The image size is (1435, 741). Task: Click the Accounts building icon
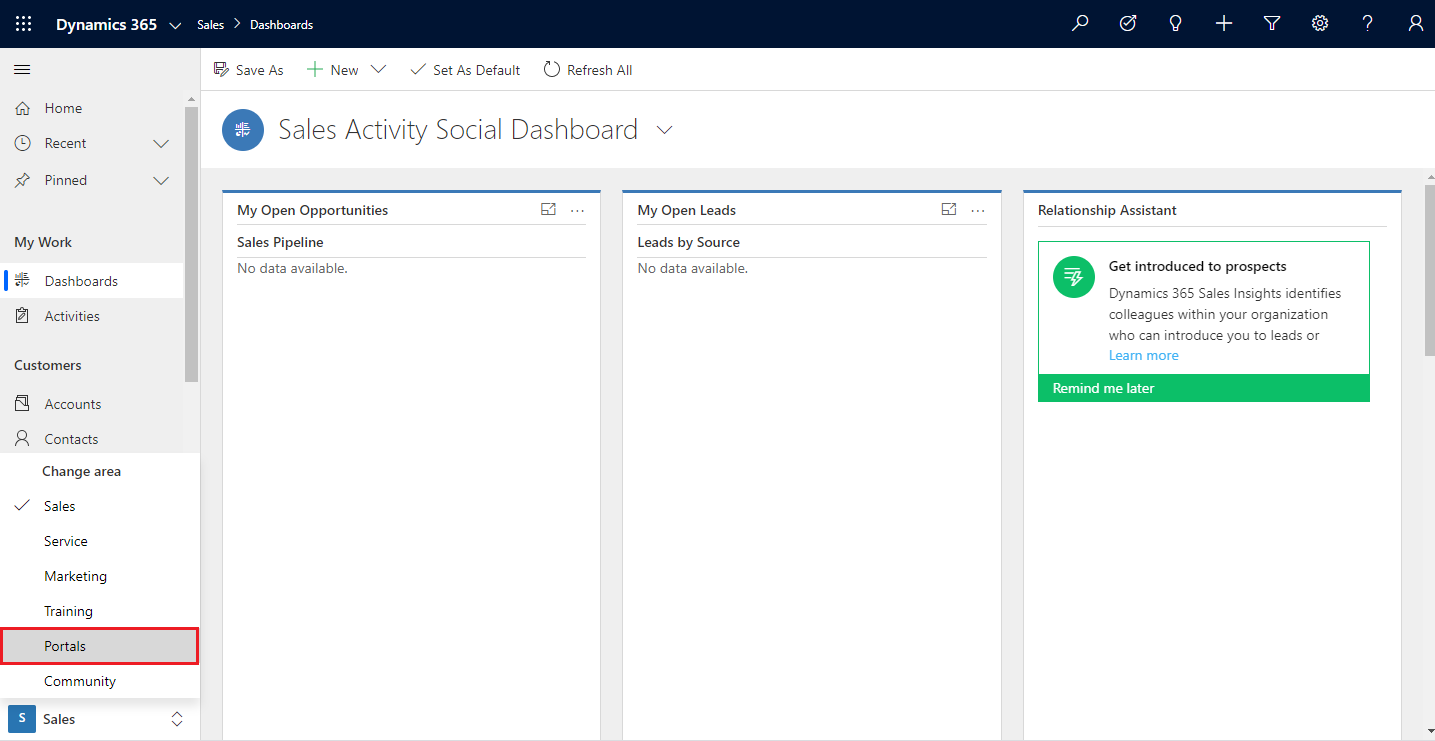coord(23,404)
